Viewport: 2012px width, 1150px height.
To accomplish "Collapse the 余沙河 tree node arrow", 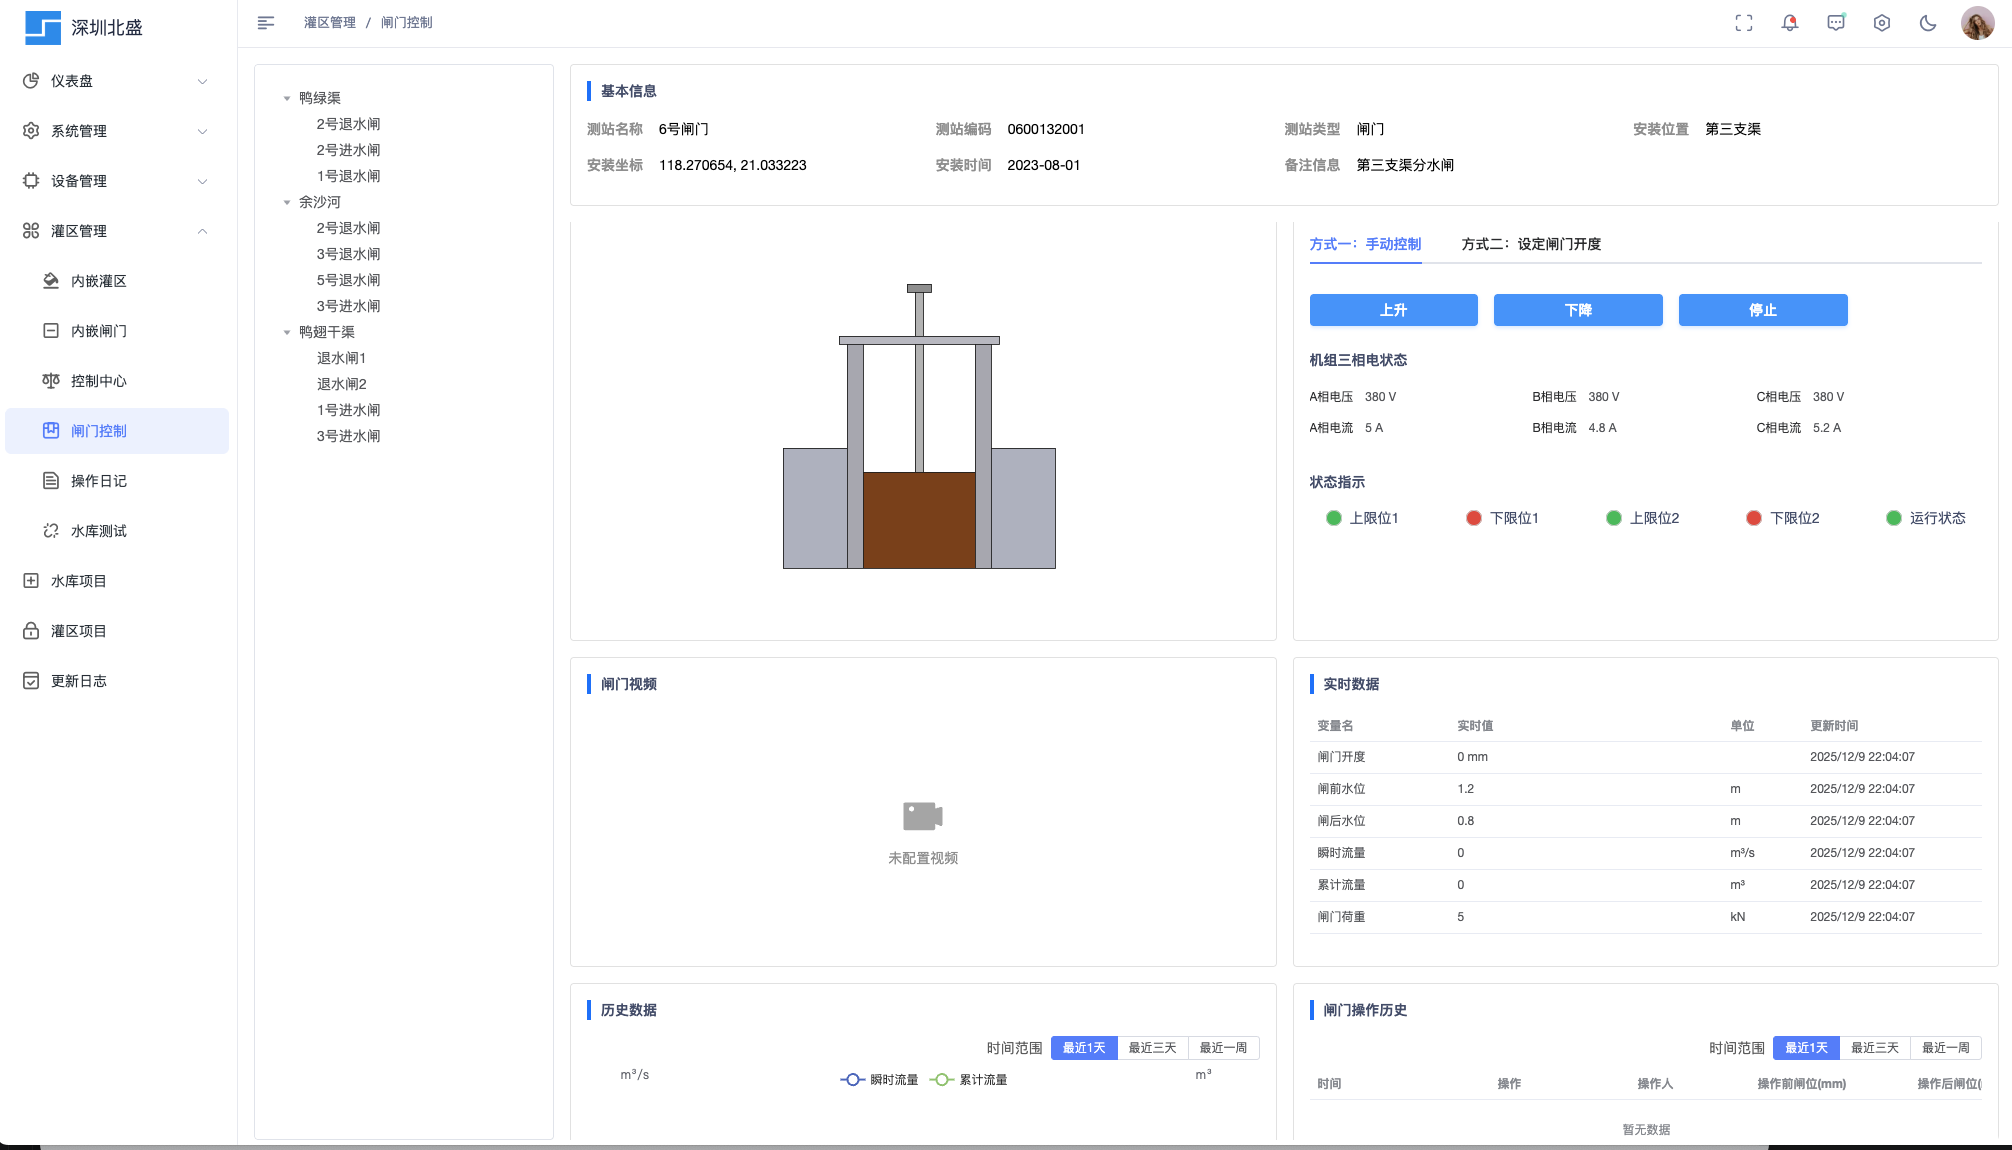I will pyautogui.click(x=287, y=202).
